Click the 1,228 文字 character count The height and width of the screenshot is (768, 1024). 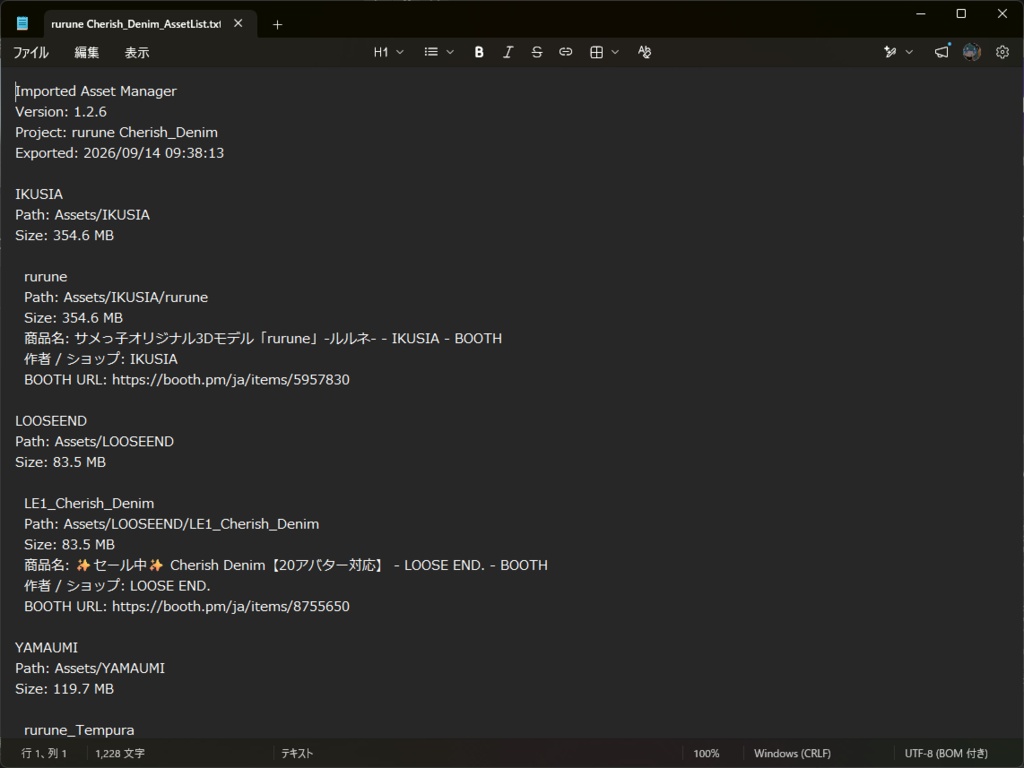(120, 754)
